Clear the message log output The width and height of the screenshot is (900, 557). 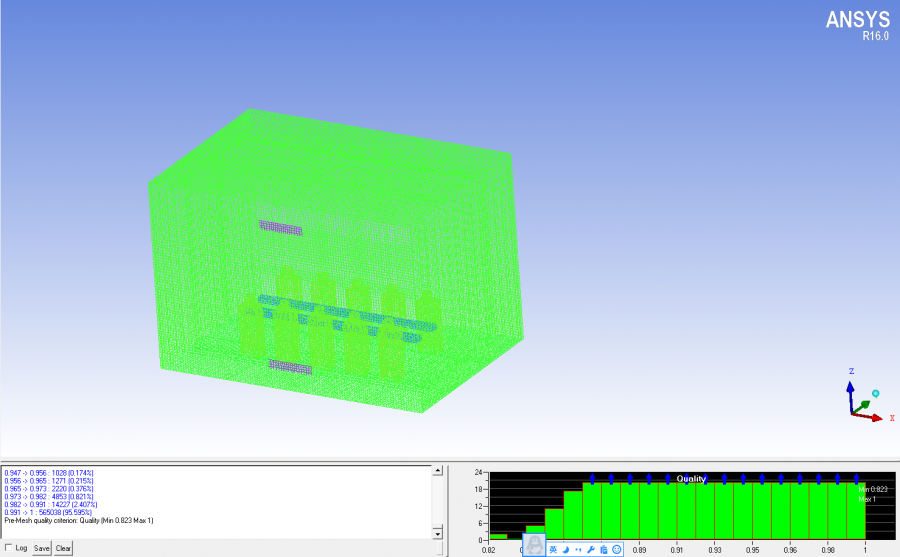coord(63,548)
